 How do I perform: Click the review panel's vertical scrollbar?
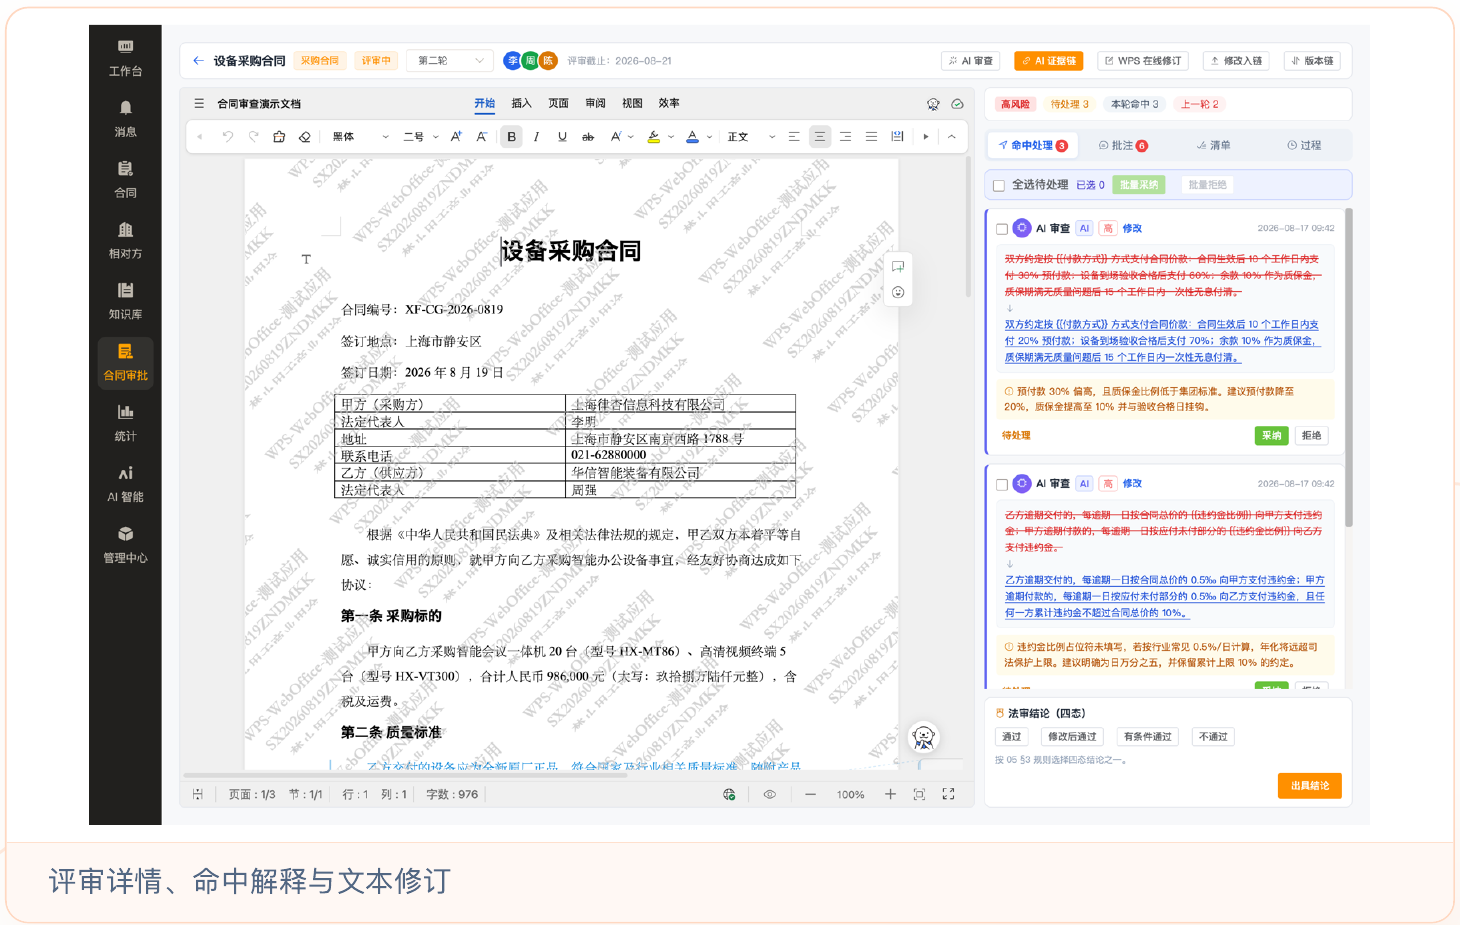(1348, 368)
